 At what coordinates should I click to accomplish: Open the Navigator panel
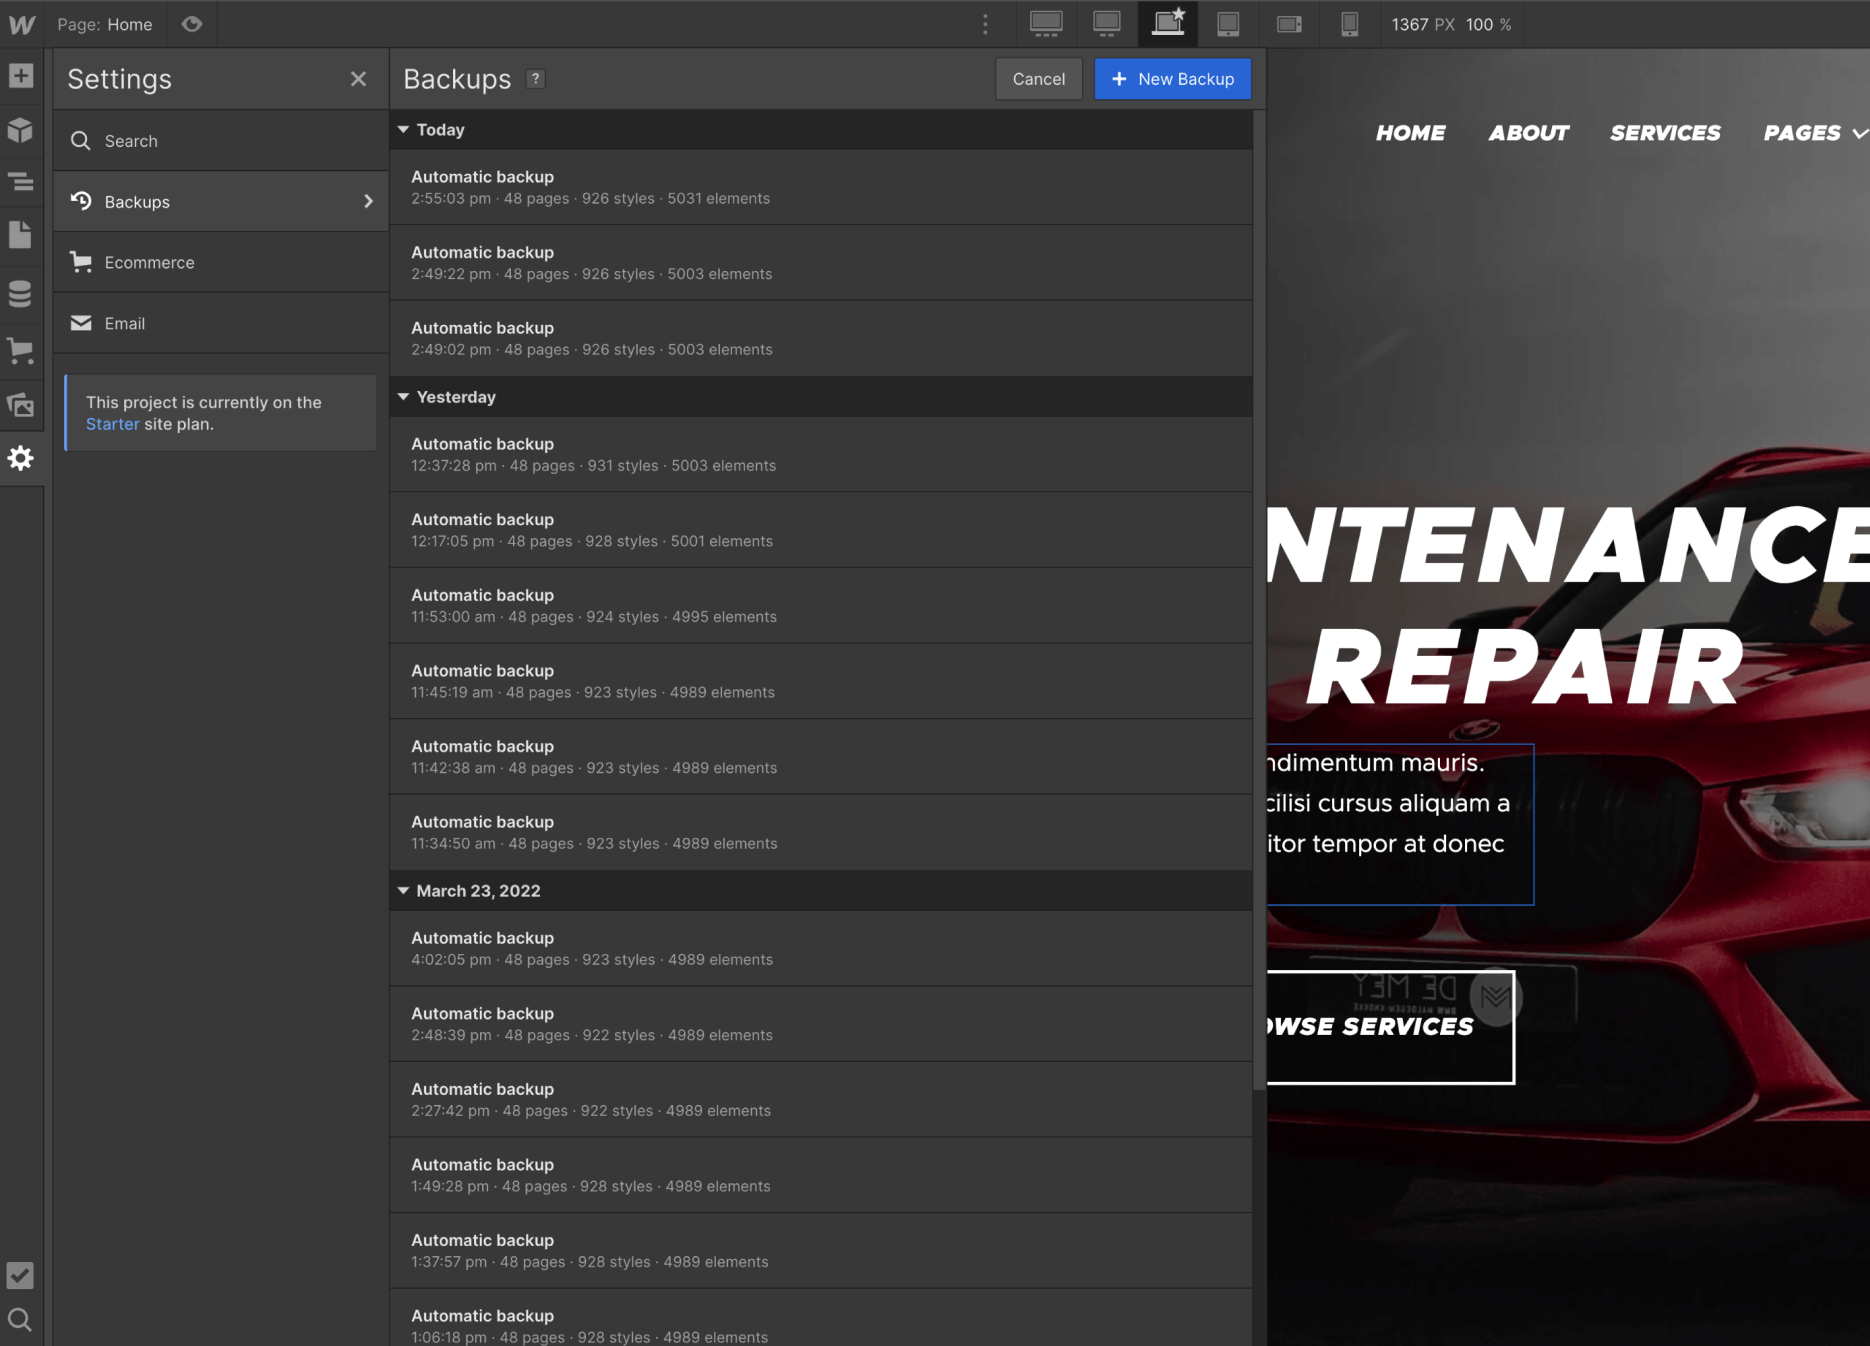pos(21,183)
